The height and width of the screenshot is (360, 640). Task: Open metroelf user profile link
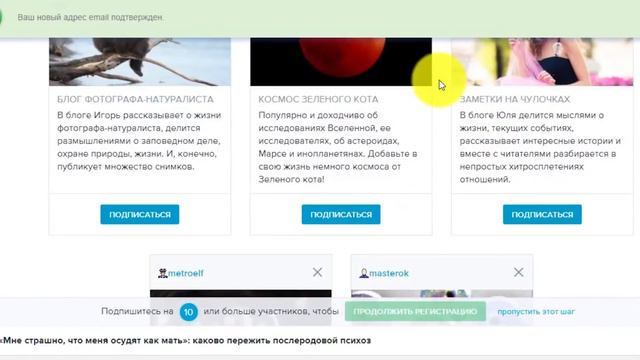[186, 273]
